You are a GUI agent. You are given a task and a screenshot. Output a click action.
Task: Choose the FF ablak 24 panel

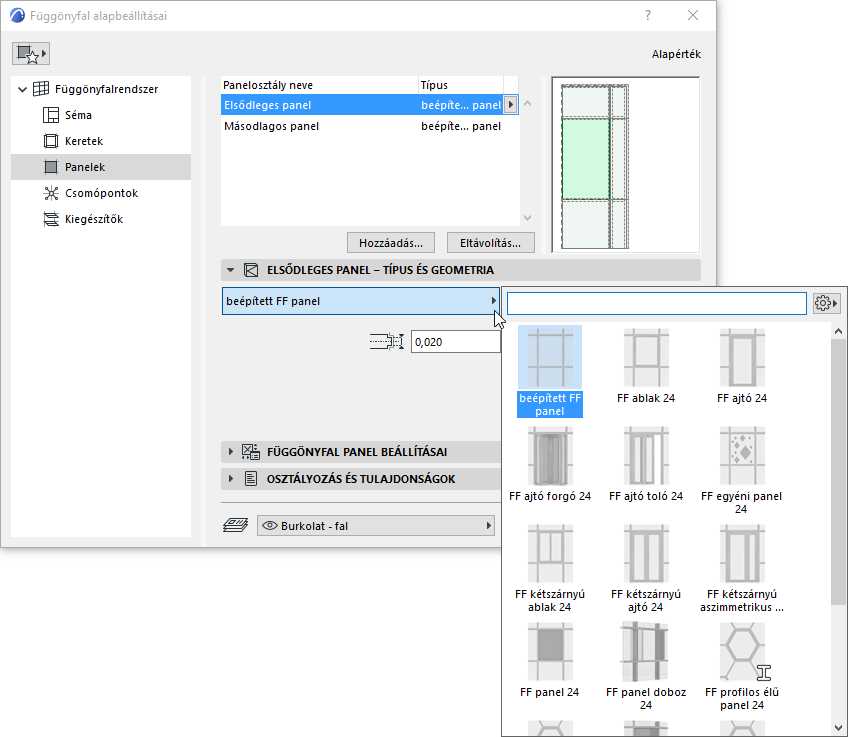coord(646,367)
